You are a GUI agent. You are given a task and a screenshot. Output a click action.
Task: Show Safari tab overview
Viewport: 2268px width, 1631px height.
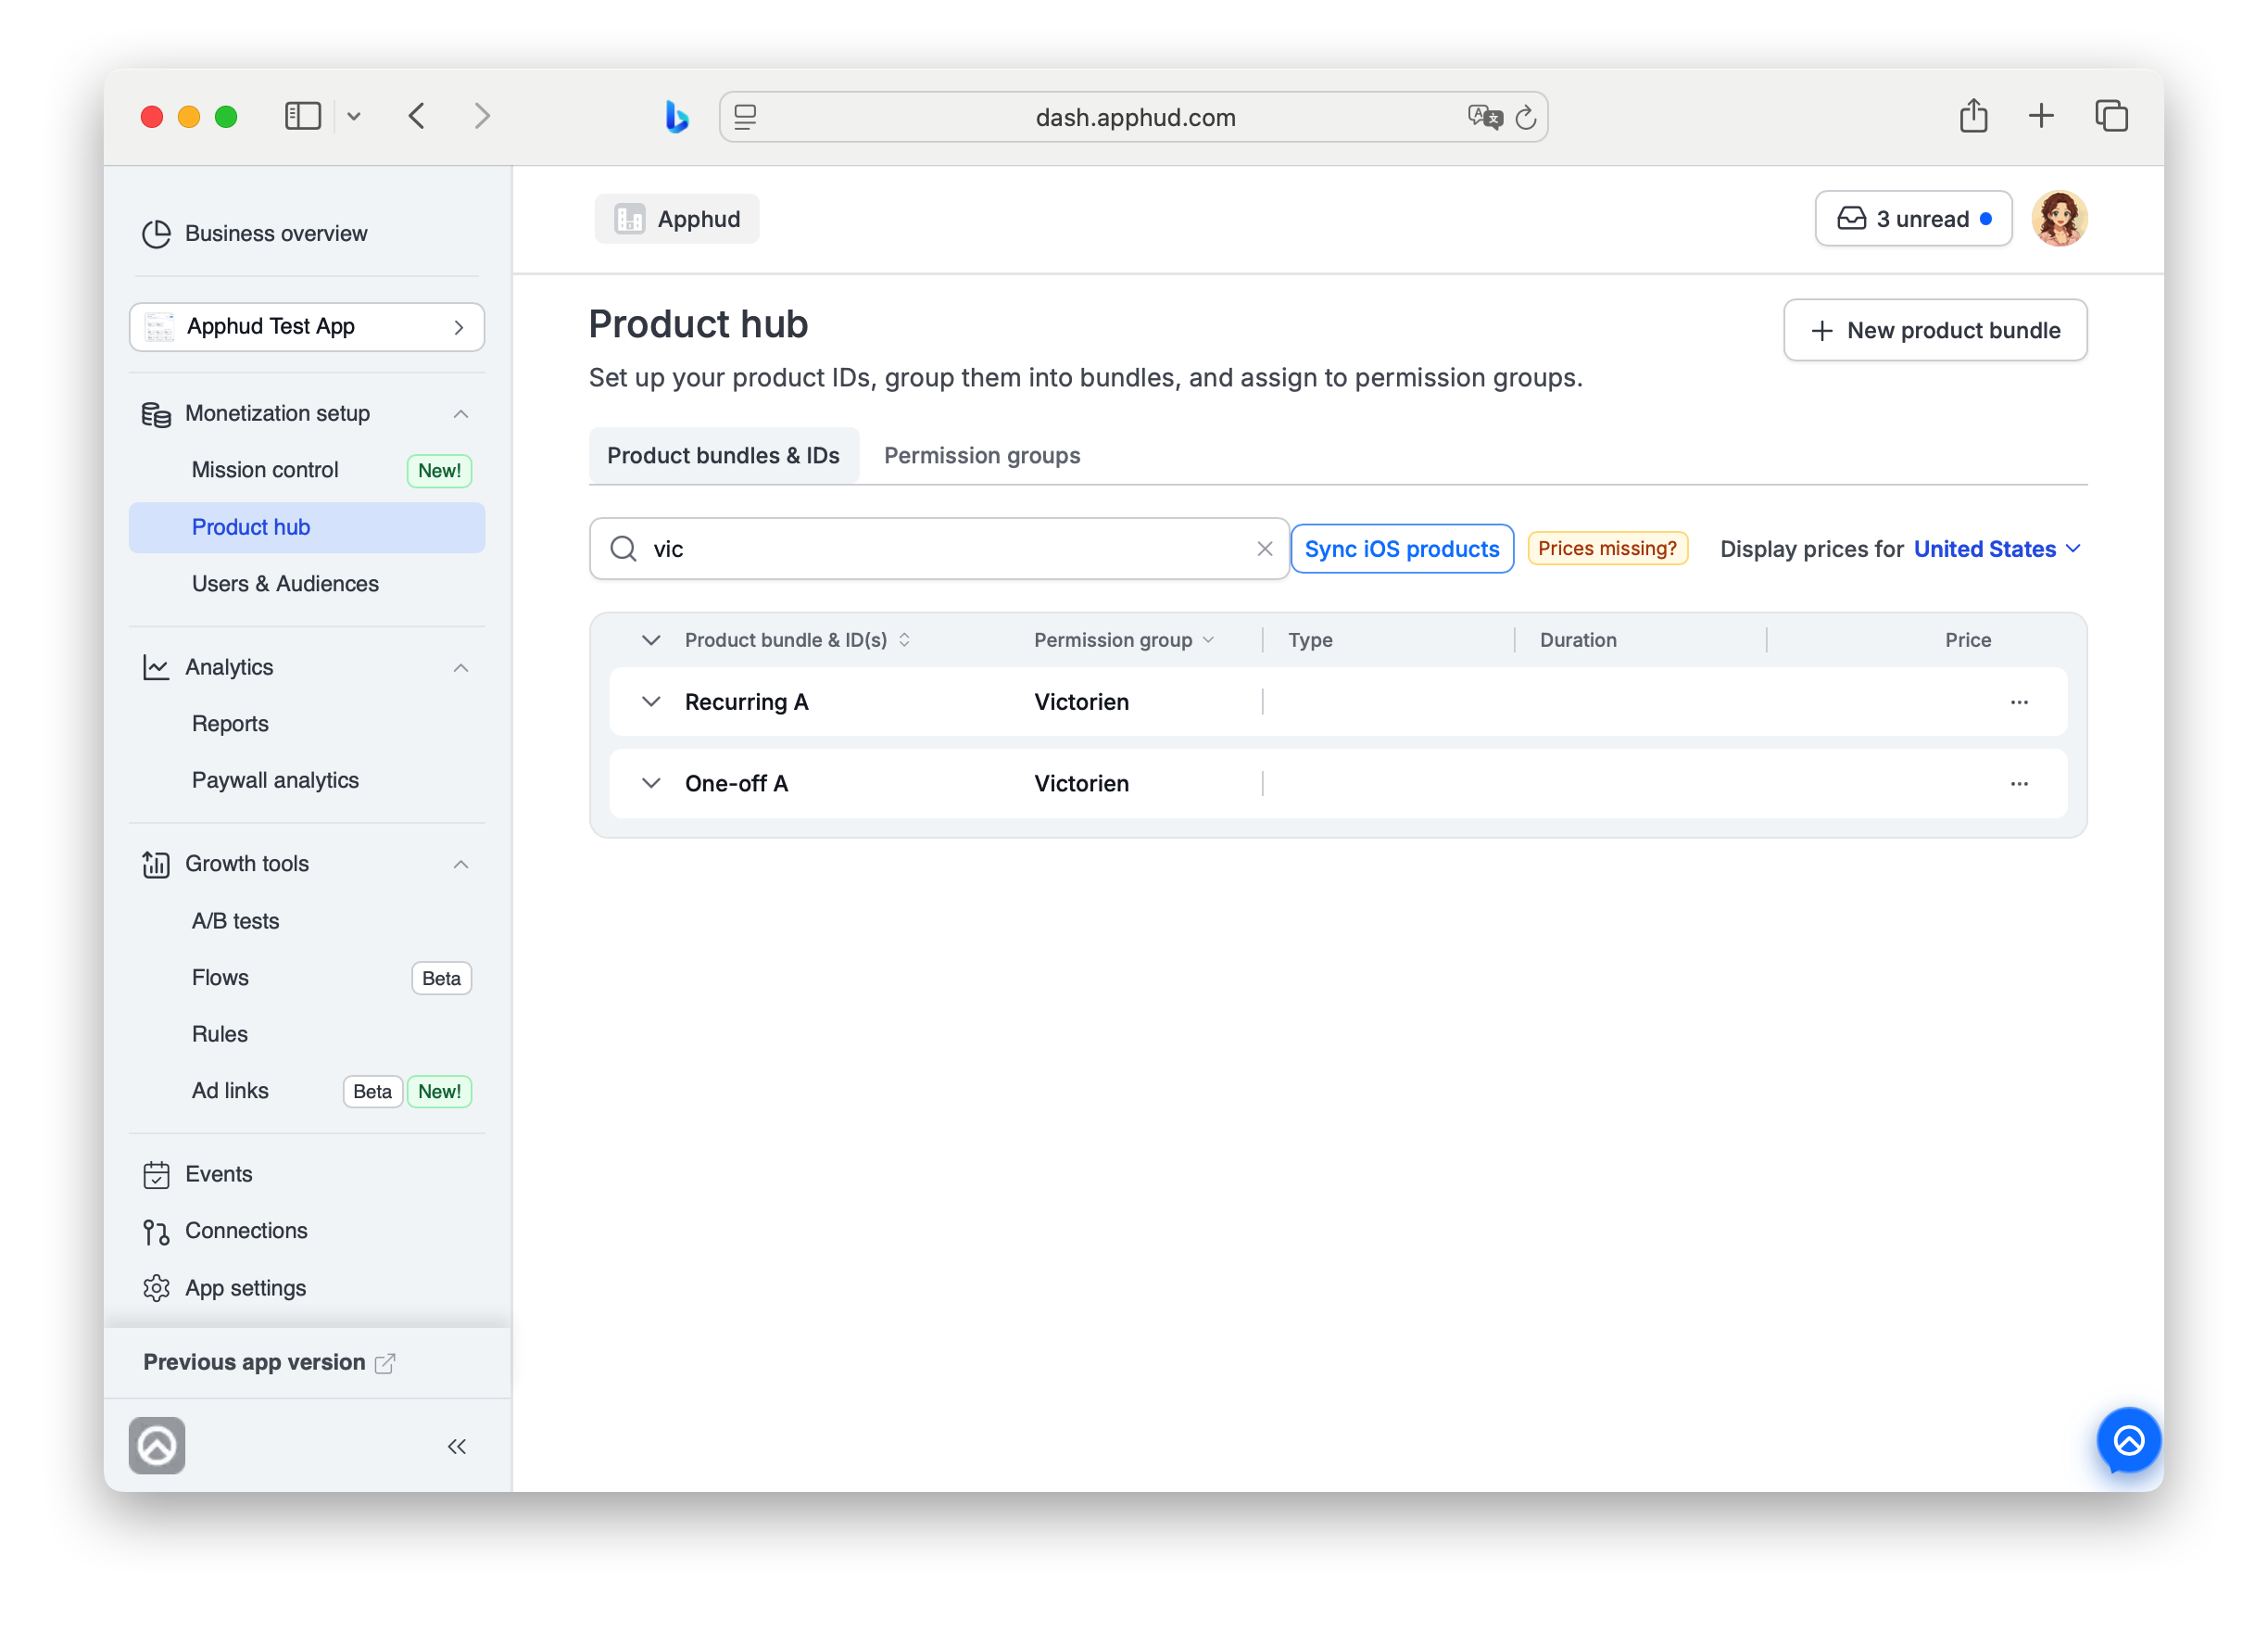pyautogui.click(x=2111, y=117)
